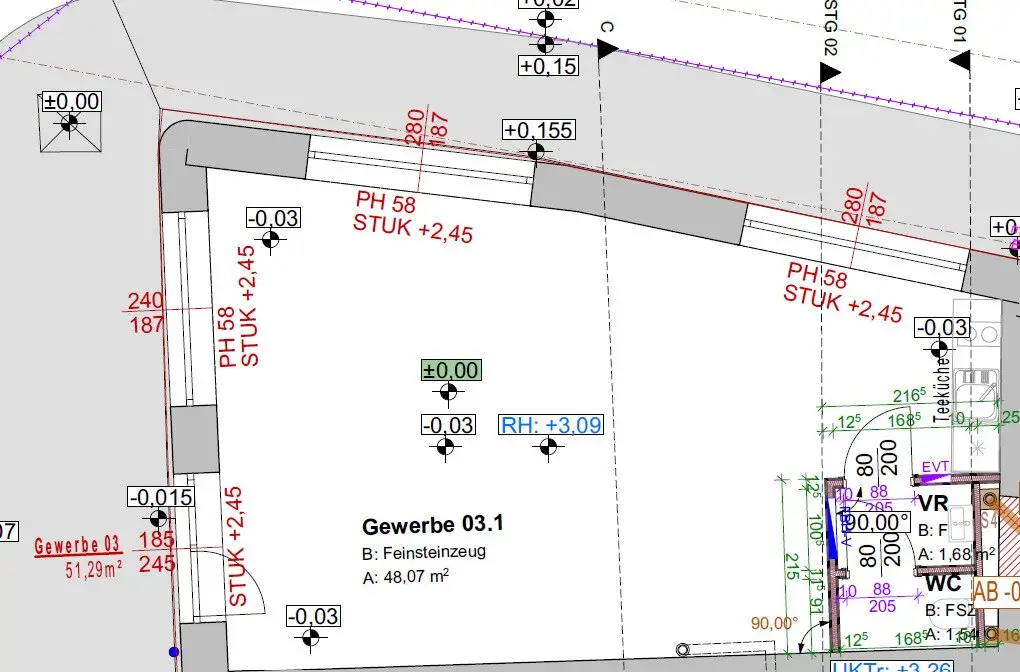
Task: Click the black section arrow labeled C
Action: [x=607, y=48]
